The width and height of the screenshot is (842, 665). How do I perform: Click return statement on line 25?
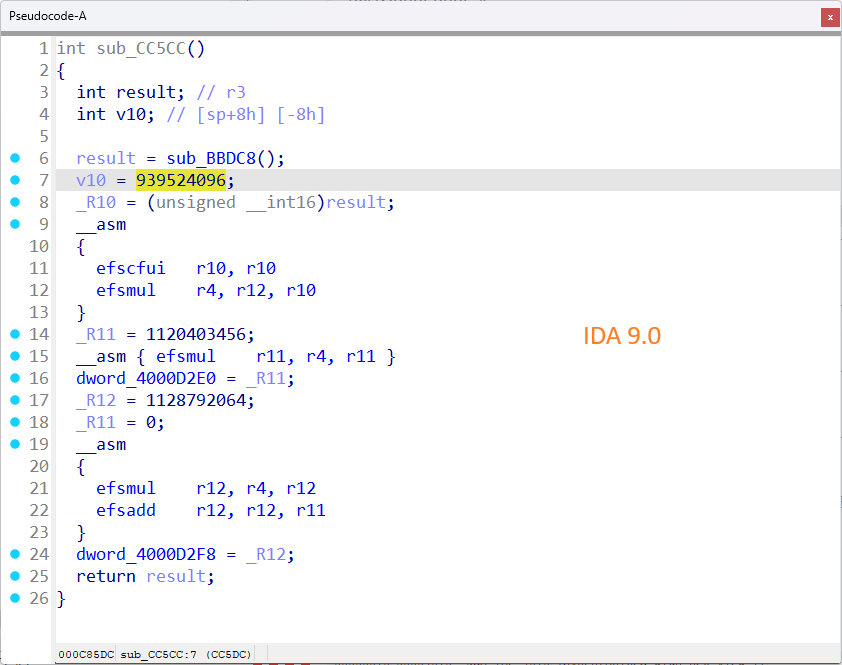[106, 576]
